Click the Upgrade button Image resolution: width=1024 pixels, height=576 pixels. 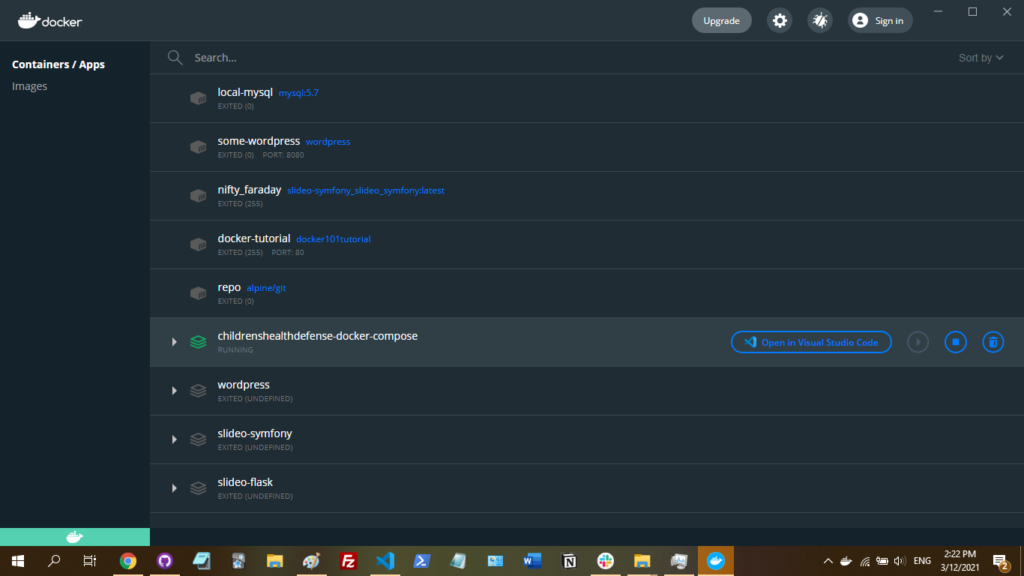coord(721,21)
